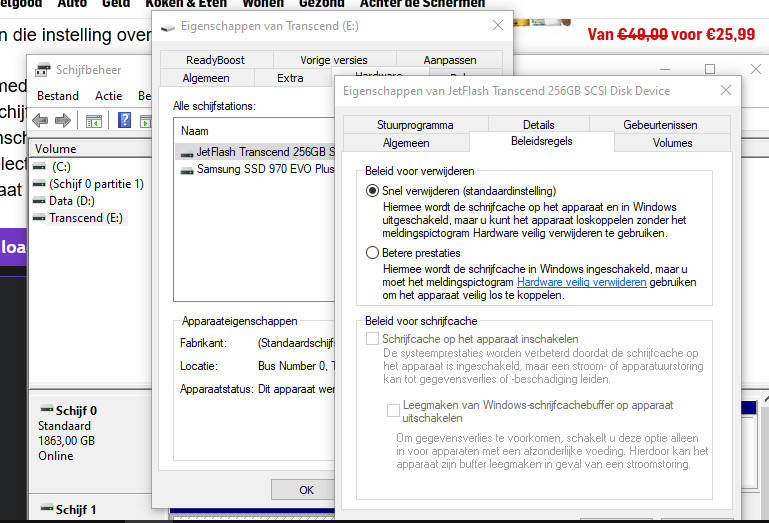Switch to Algemeen tab in JetFlash properties
The image size is (769, 523).
[406, 143]
